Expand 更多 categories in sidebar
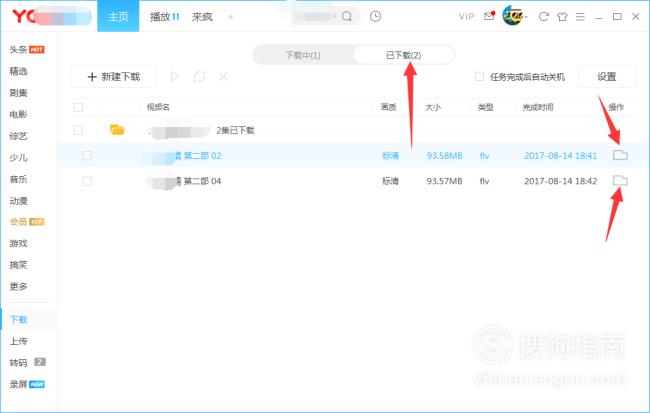Image resolution: width=650 pixels, height=413 pixels. click(19, 286)
